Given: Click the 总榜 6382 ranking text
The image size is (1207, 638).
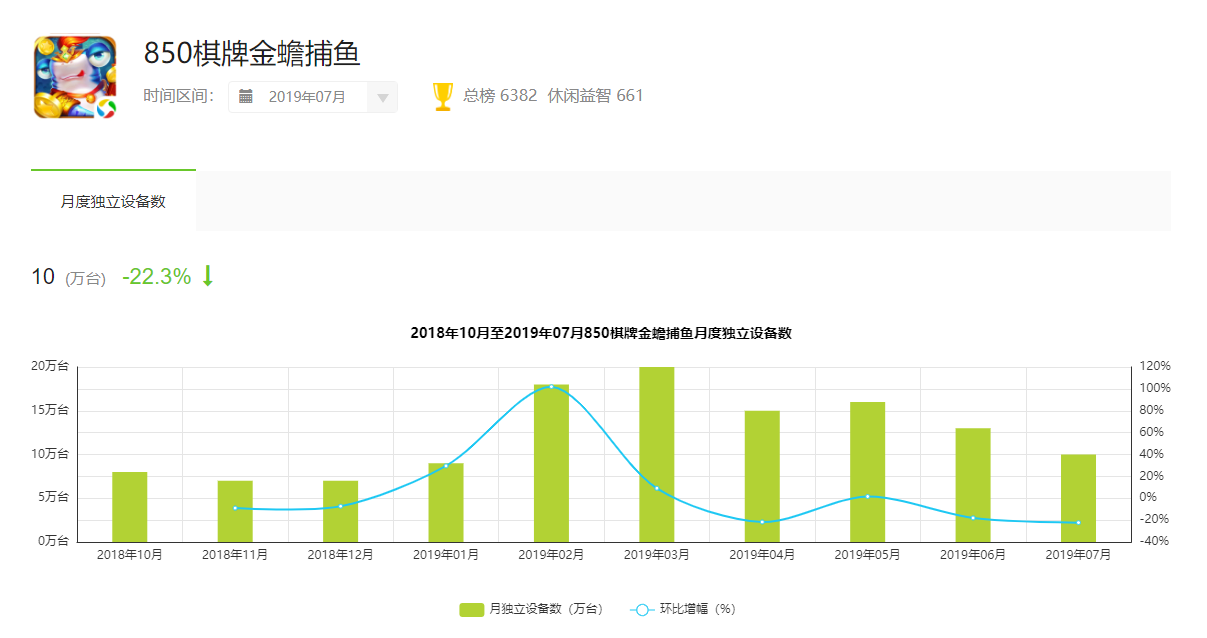Looking at the screenshot, I should click(500, 96).
